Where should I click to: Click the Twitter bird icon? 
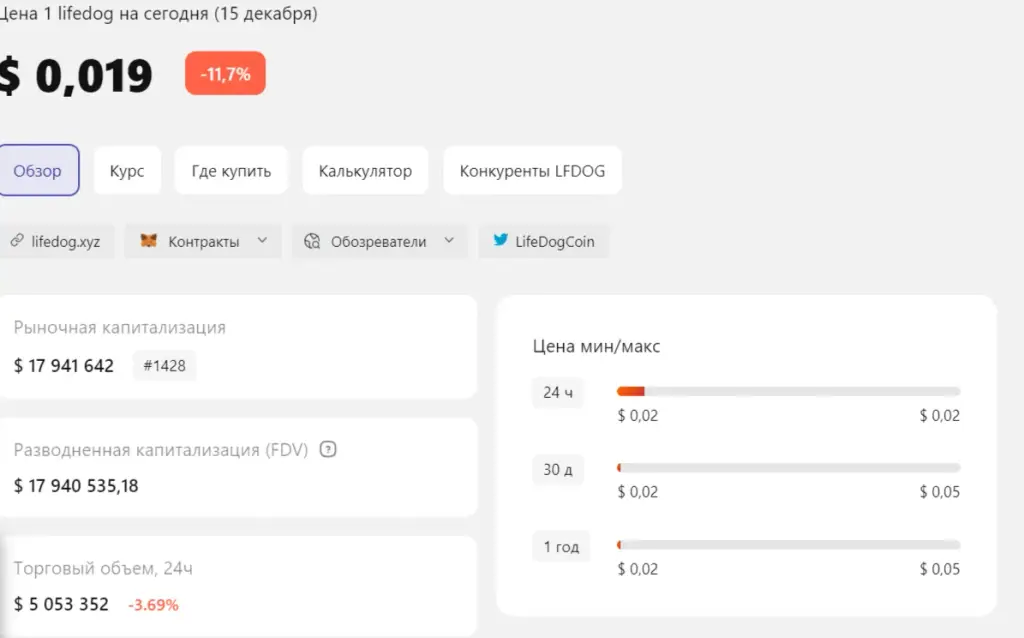[x=500, y=240]
